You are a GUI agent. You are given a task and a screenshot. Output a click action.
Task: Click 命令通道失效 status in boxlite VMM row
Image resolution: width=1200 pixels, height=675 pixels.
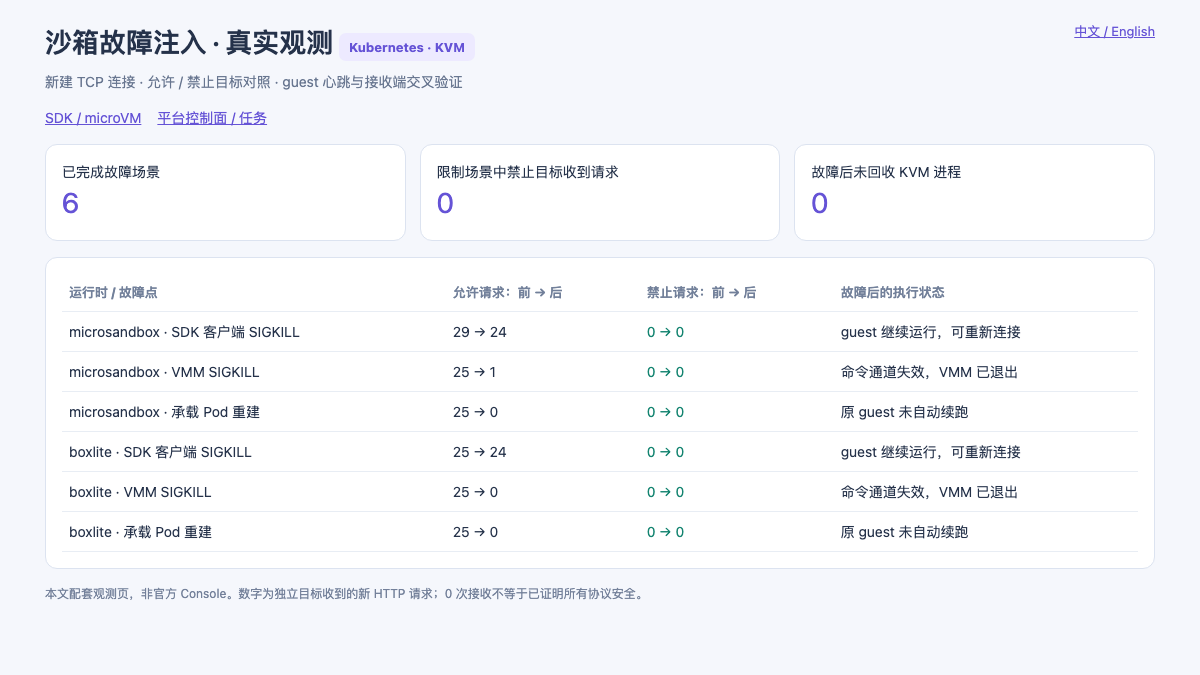pyautogui.click(x=930, y=492)
